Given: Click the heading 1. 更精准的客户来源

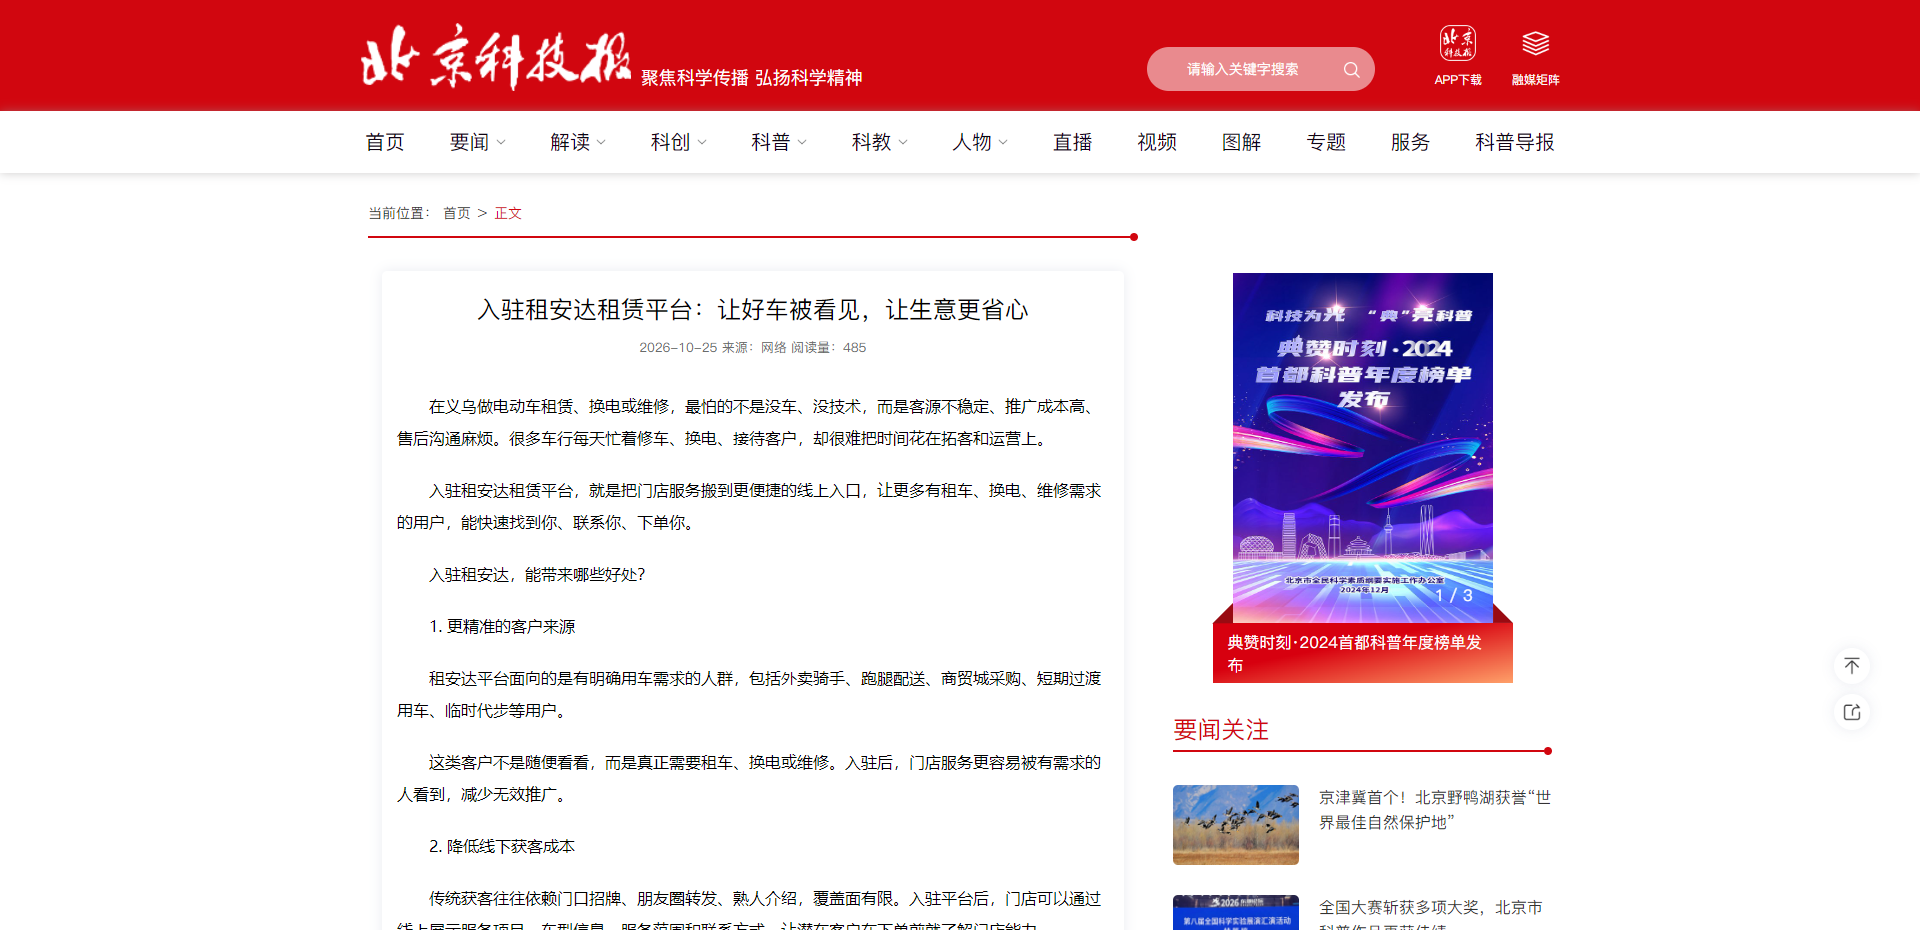Looking at the screenshot, I should tap(502, 627).
